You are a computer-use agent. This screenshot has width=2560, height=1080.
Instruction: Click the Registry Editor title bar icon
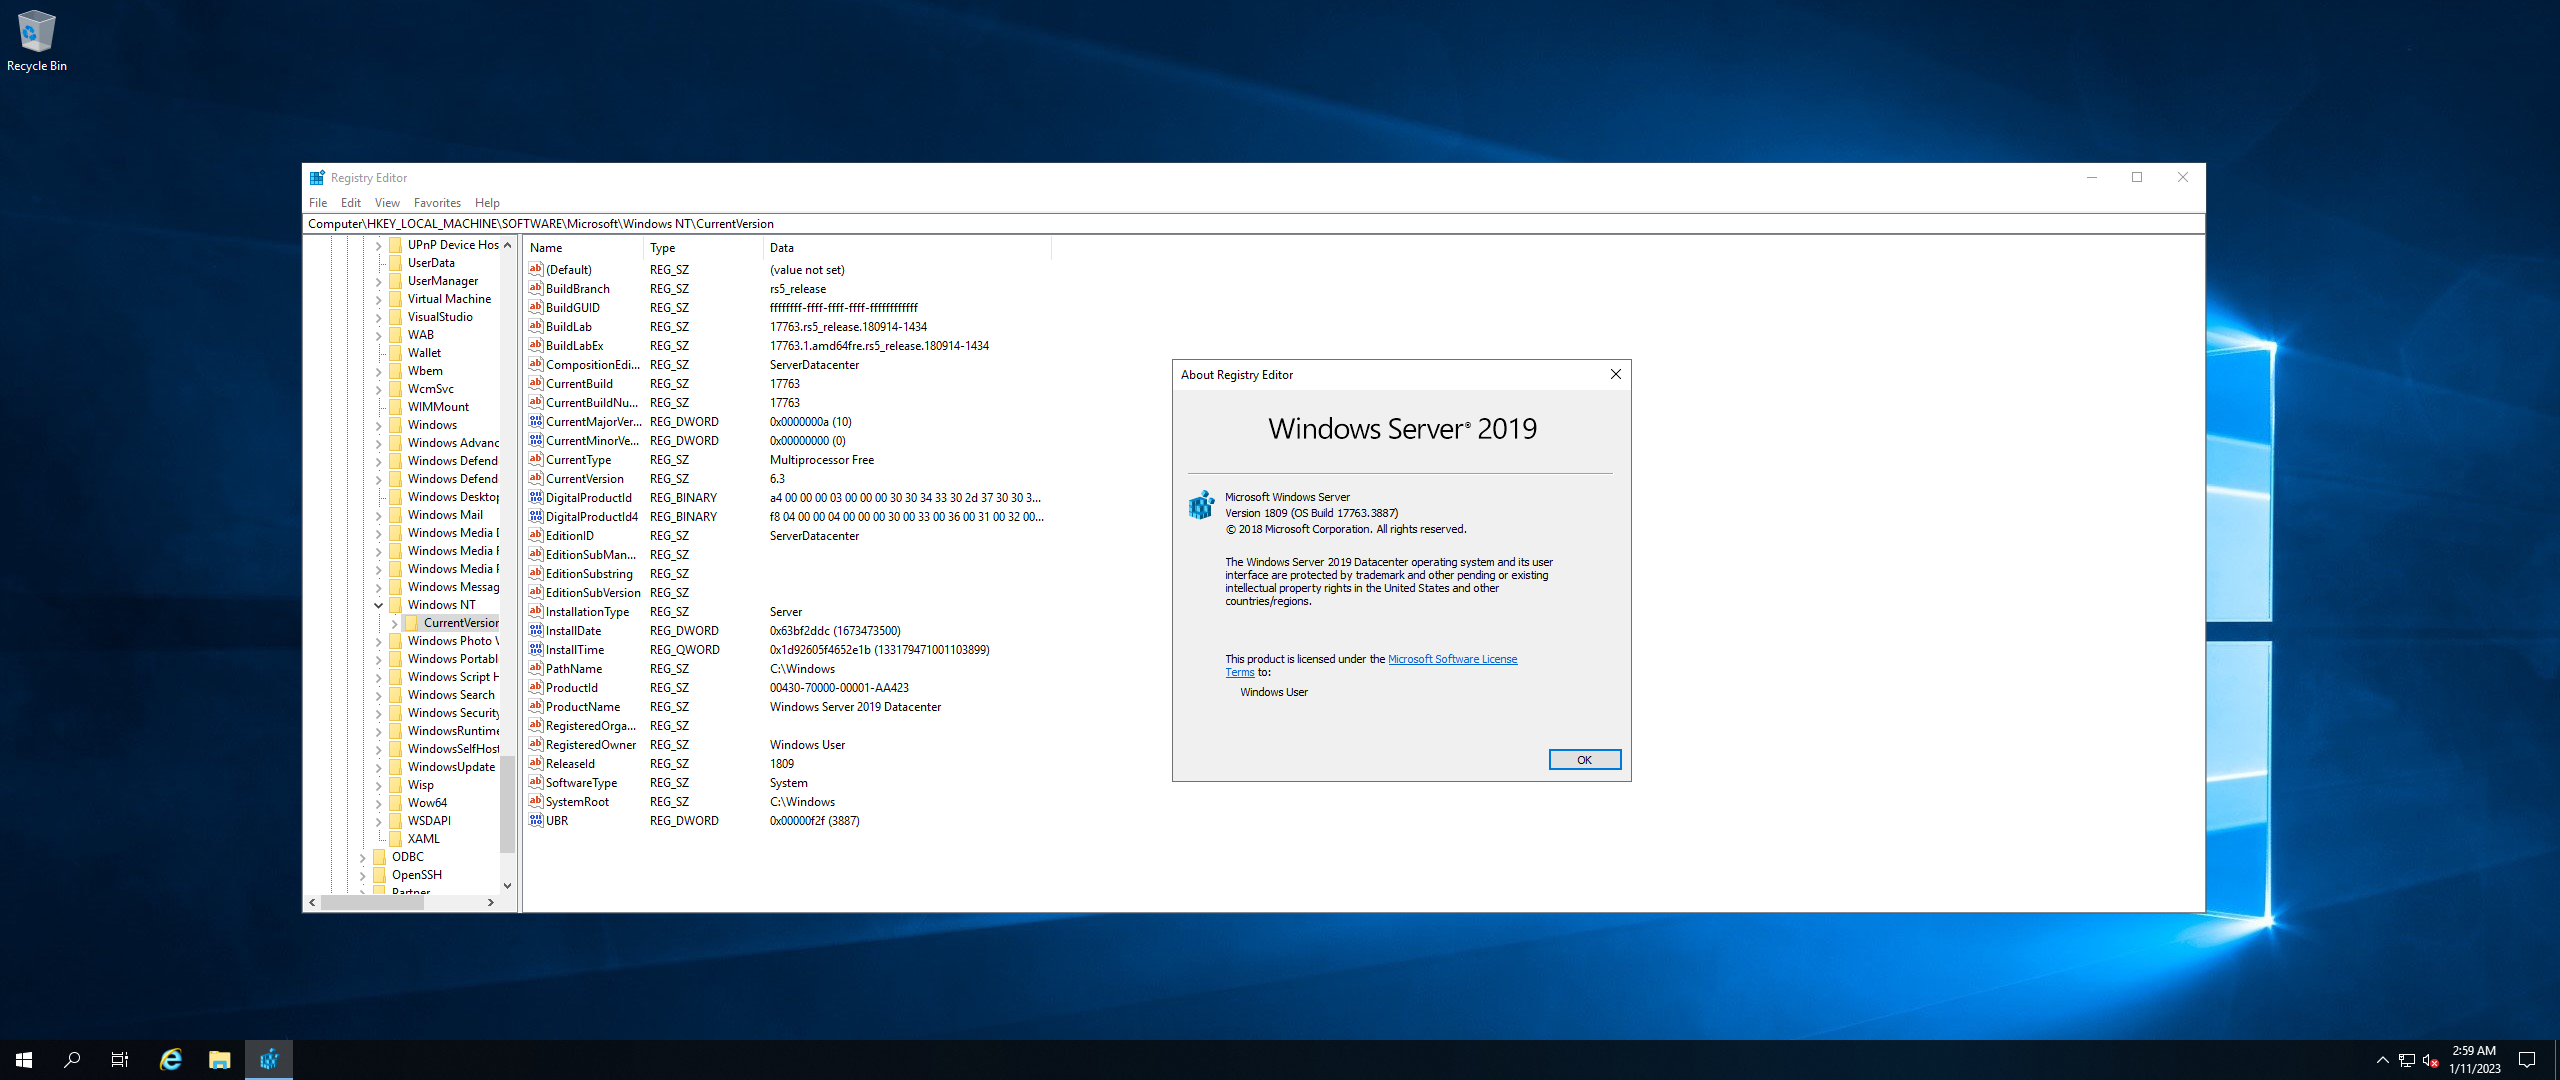click(x=317, y=178)
